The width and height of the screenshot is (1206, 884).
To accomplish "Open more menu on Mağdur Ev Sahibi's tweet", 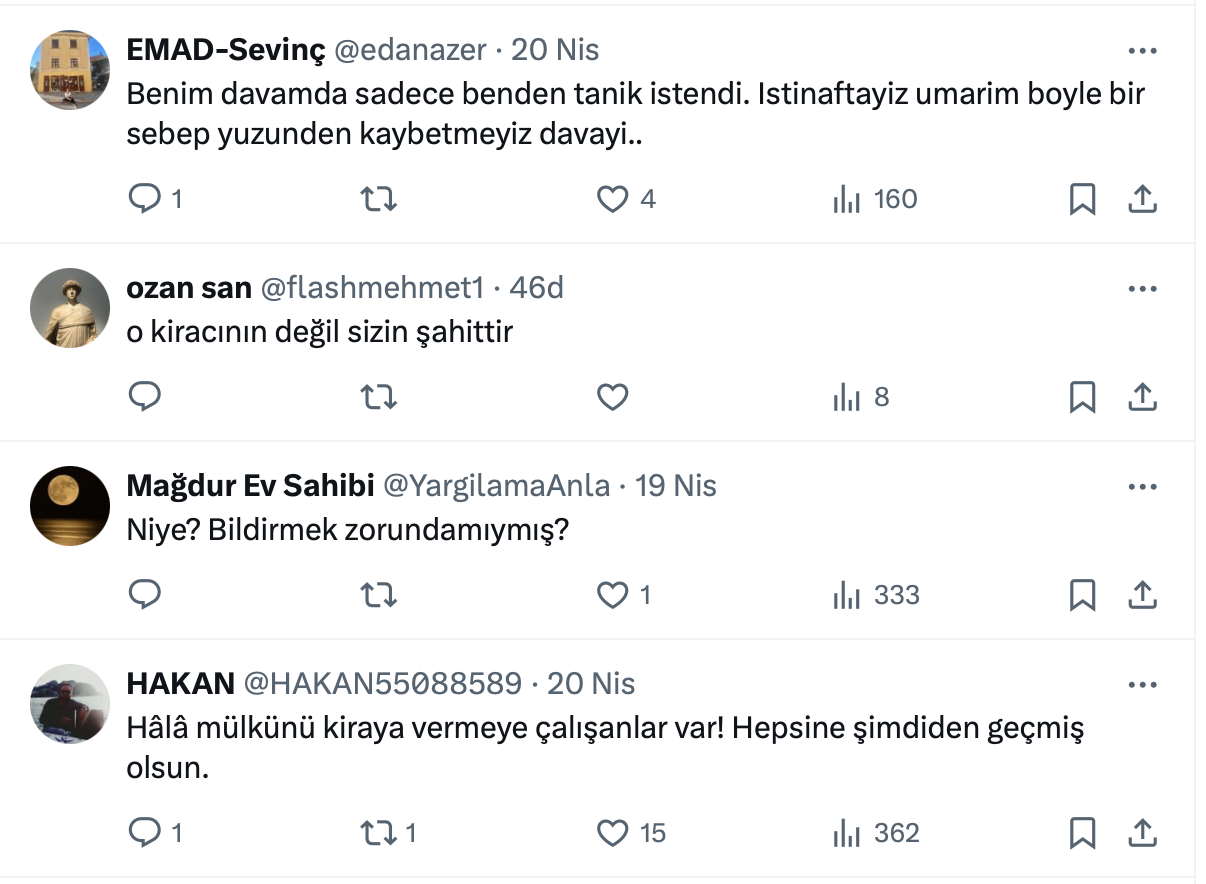I will (1142, 487).
